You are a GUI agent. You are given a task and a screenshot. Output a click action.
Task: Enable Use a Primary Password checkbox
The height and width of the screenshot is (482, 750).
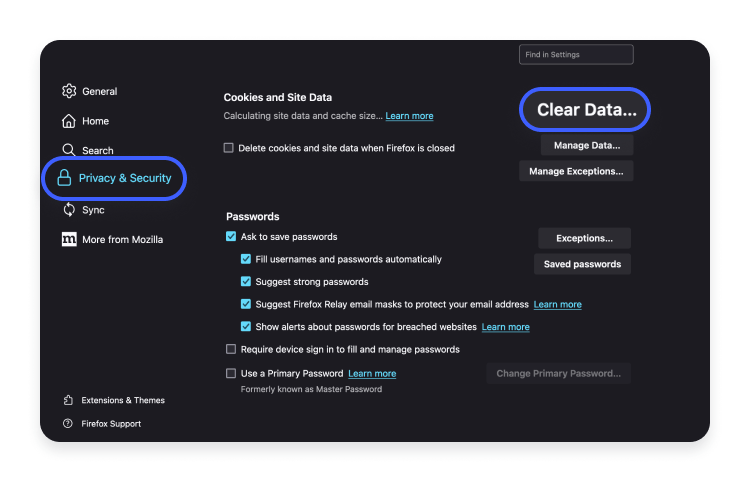[231, 374]
